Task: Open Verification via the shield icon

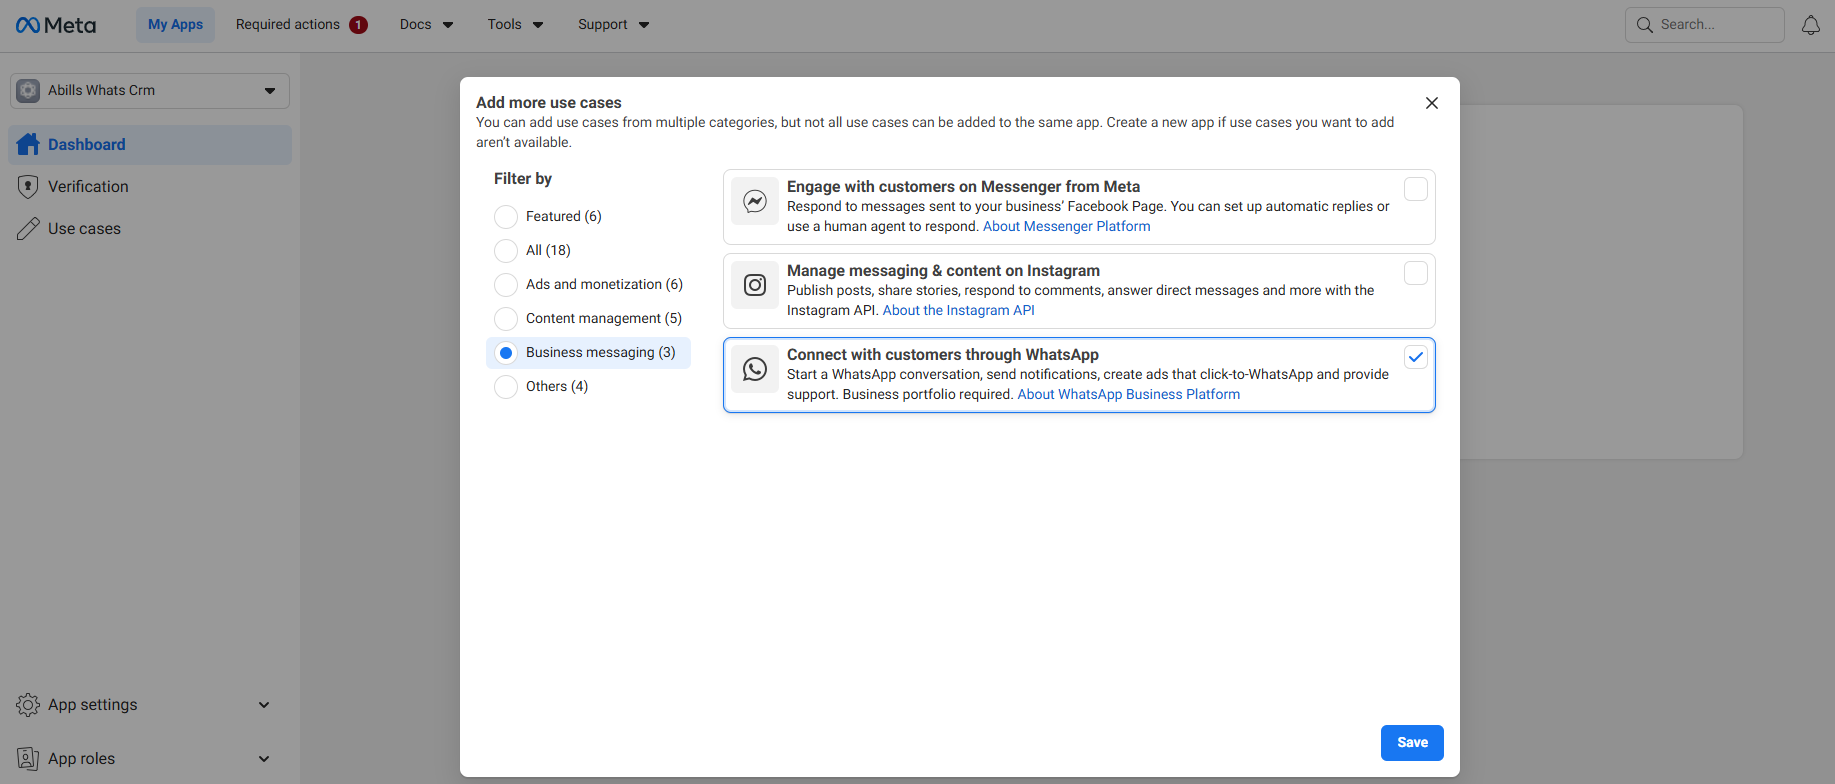Action: tap(28, 187)
